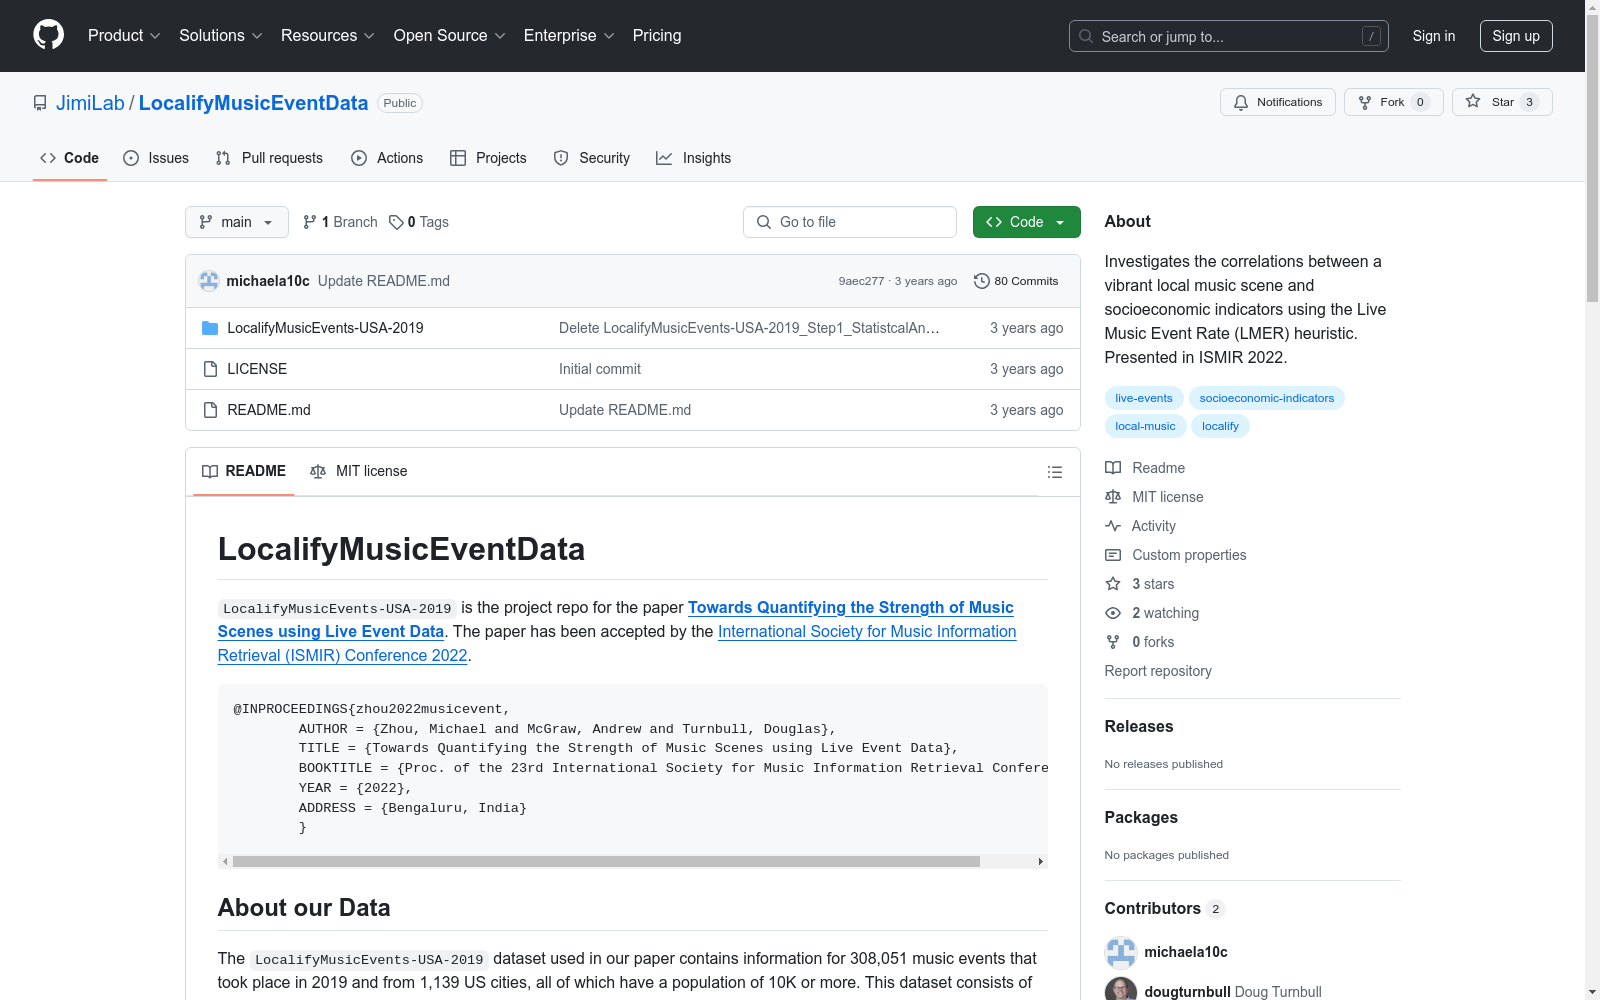Switch to the Pull requests tab

click(x=269, y=158)
